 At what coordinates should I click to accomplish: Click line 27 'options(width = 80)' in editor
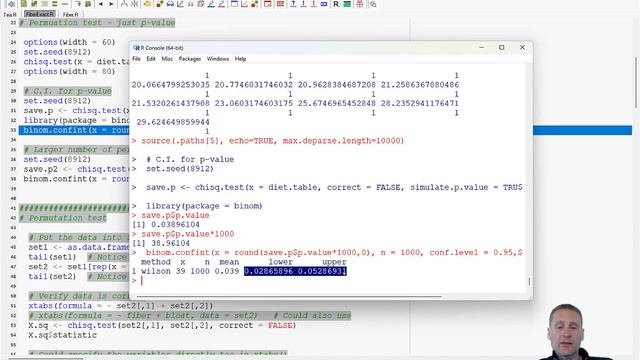coord(69,71)
